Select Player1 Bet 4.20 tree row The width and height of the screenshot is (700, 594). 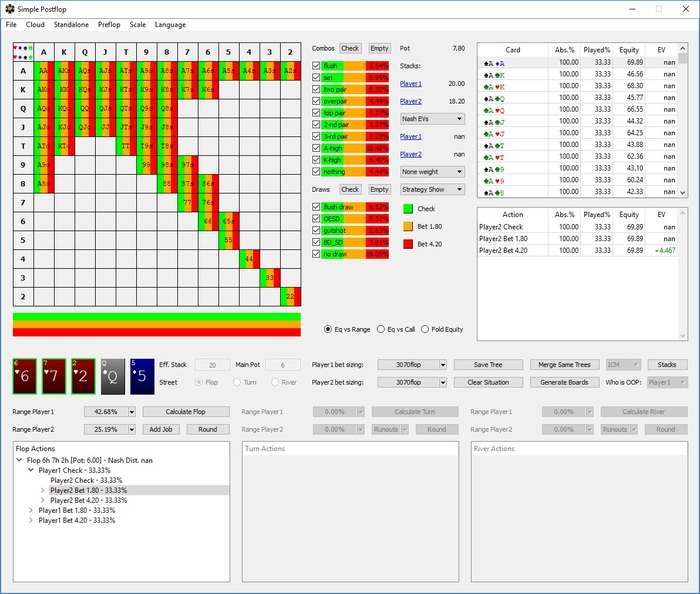pyautogui.click(x=77, y=520)
